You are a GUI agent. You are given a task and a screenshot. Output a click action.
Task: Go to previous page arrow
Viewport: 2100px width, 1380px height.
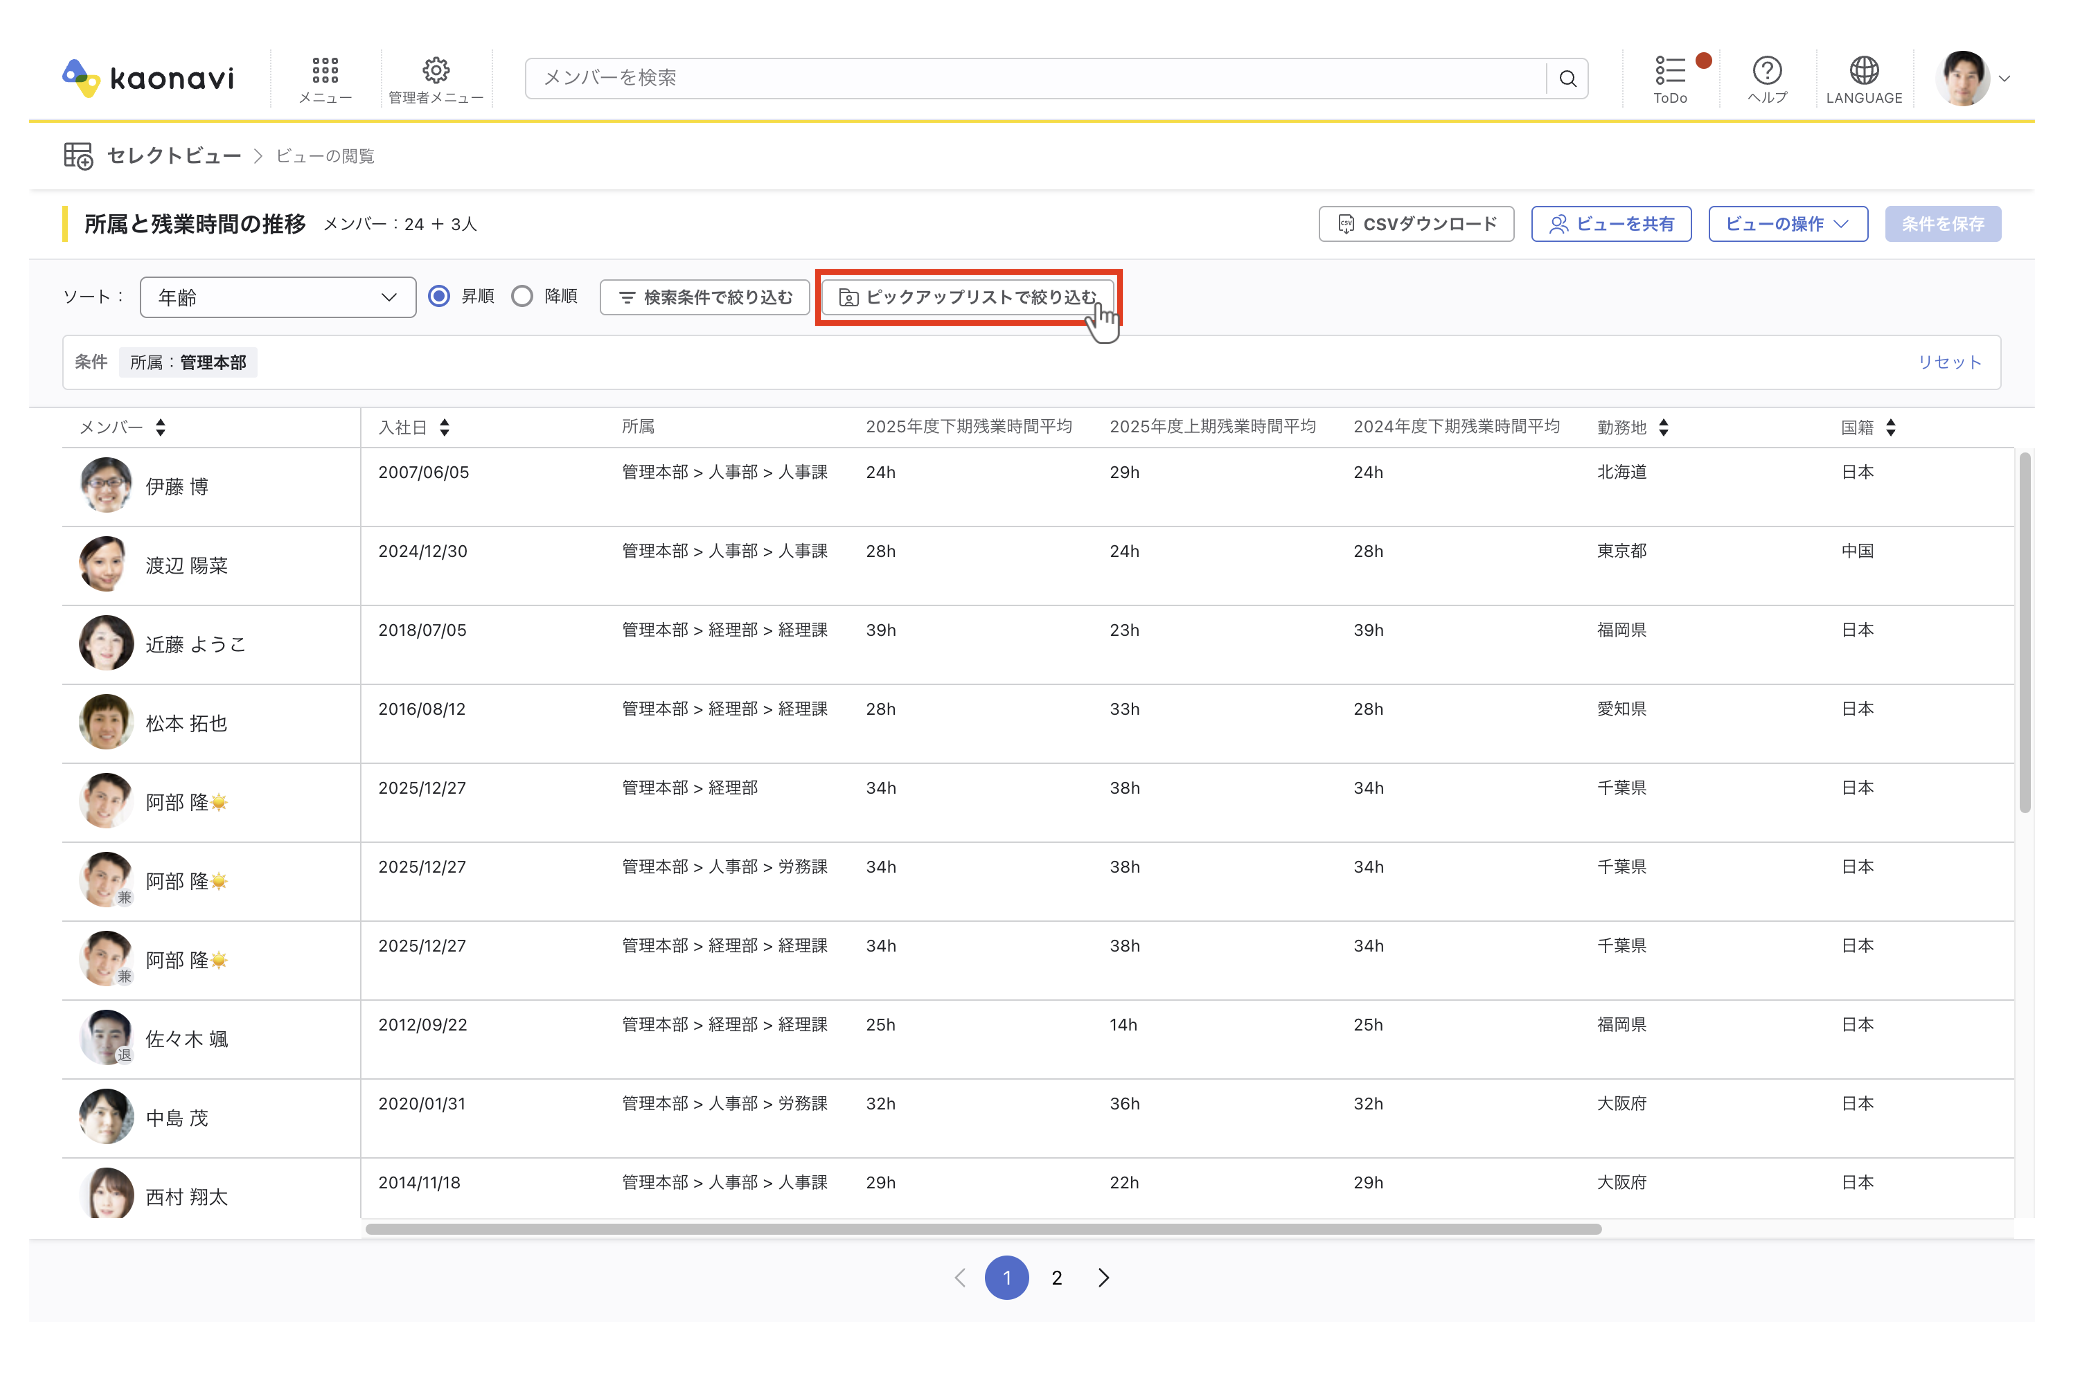click(960, 1277)
